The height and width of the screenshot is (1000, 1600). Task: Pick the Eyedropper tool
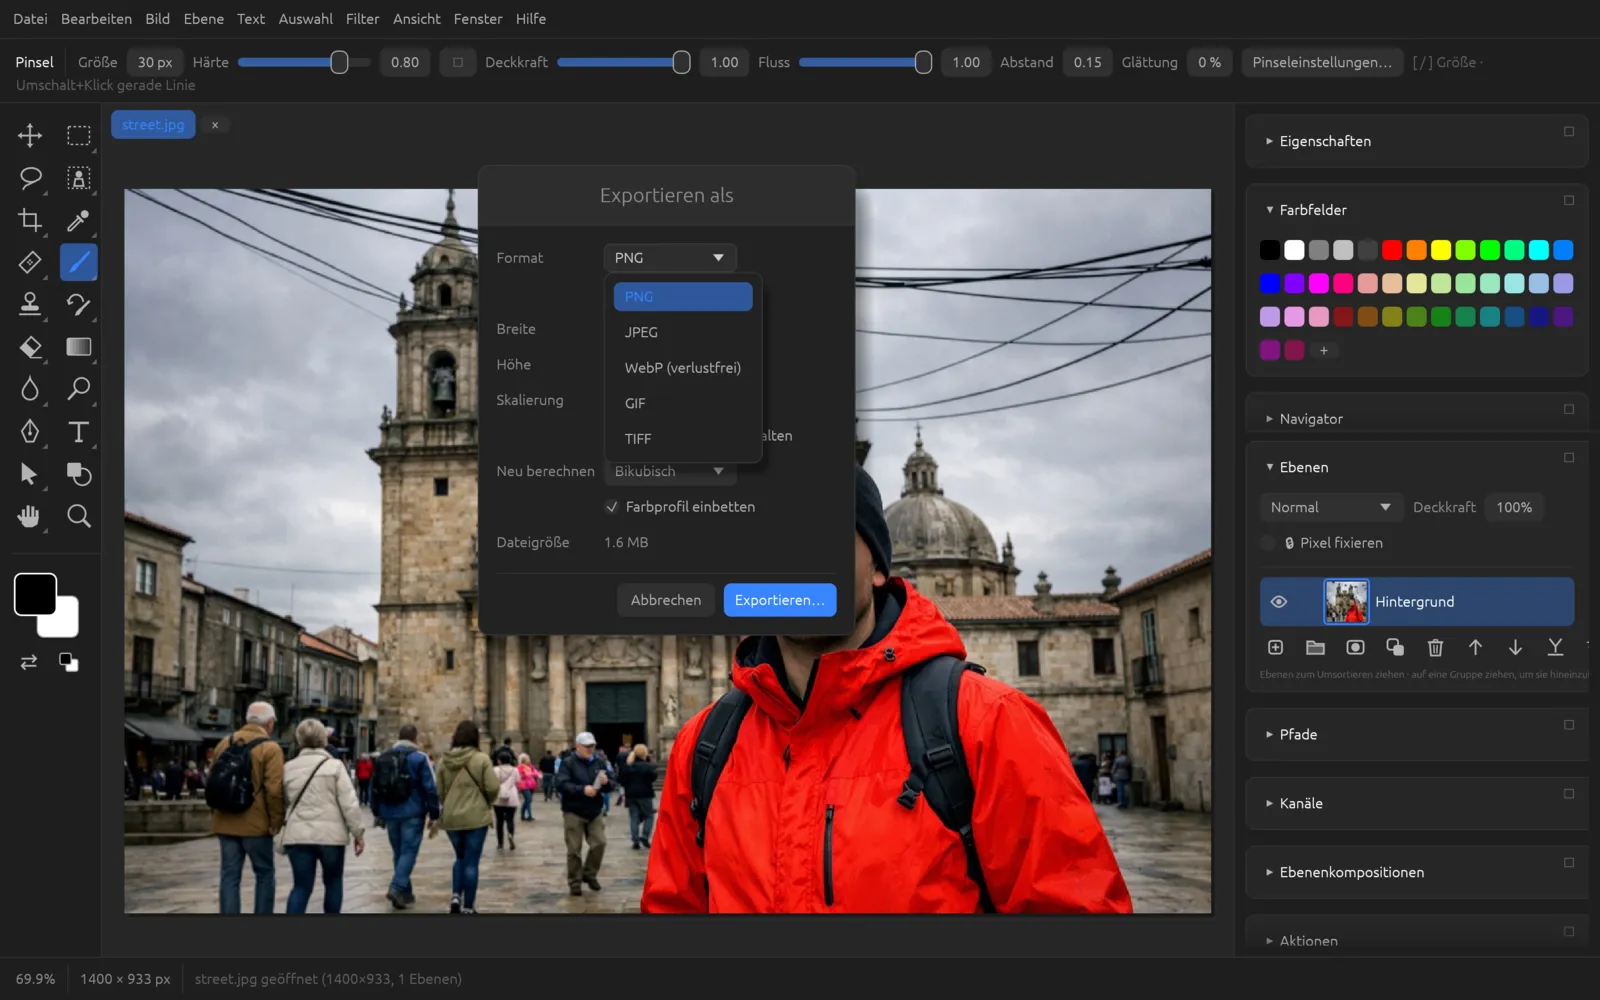[79, 220]
